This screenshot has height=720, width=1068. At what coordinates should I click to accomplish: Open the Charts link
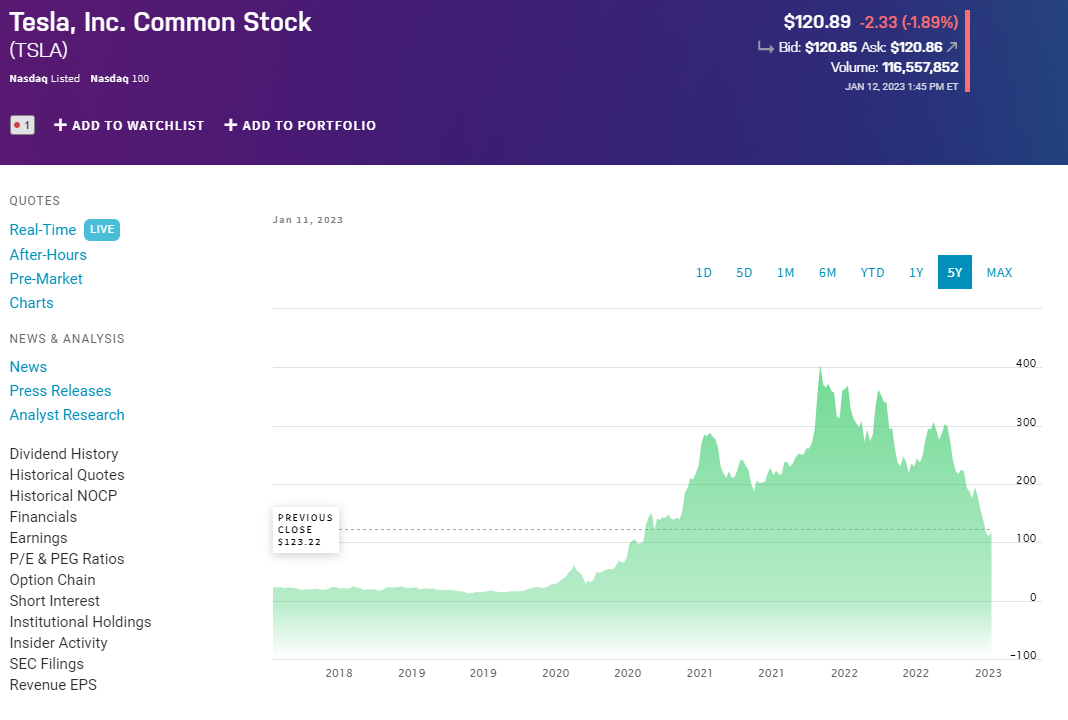tap(31, 302)
